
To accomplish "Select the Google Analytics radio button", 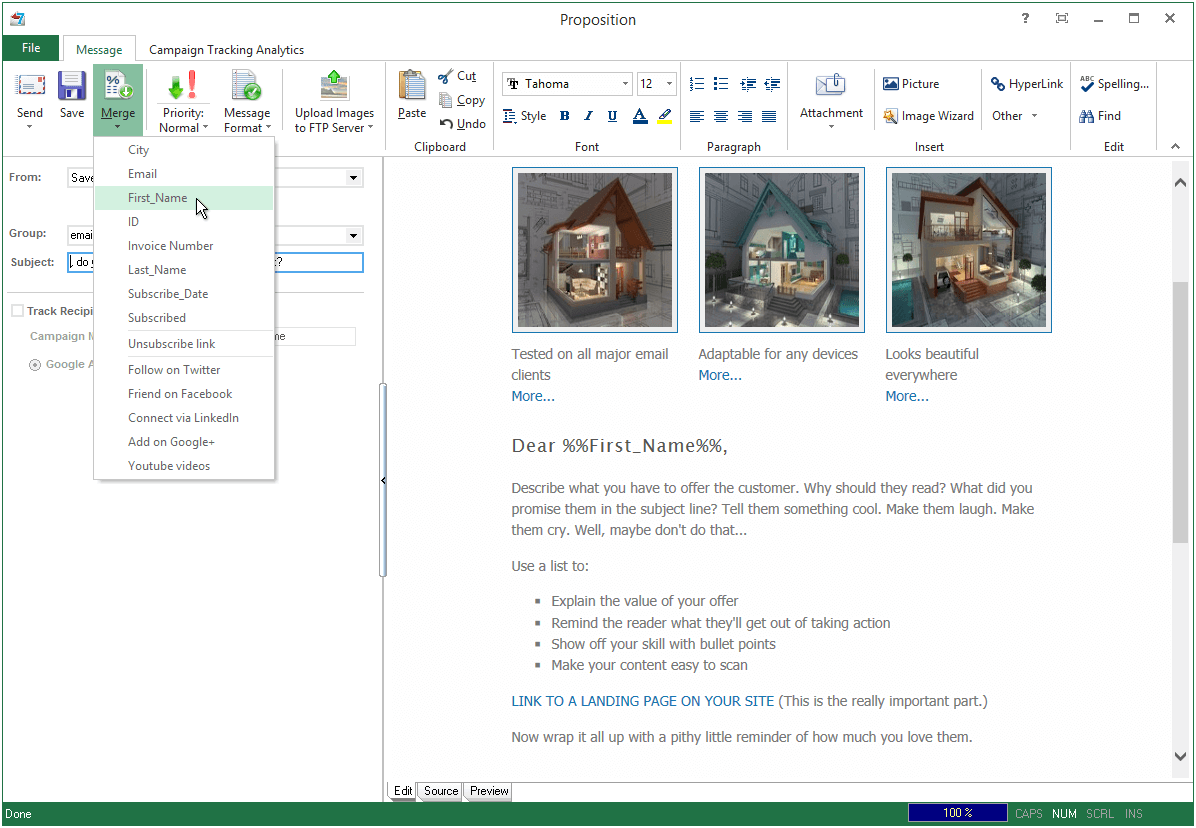I will click(35, 365).
